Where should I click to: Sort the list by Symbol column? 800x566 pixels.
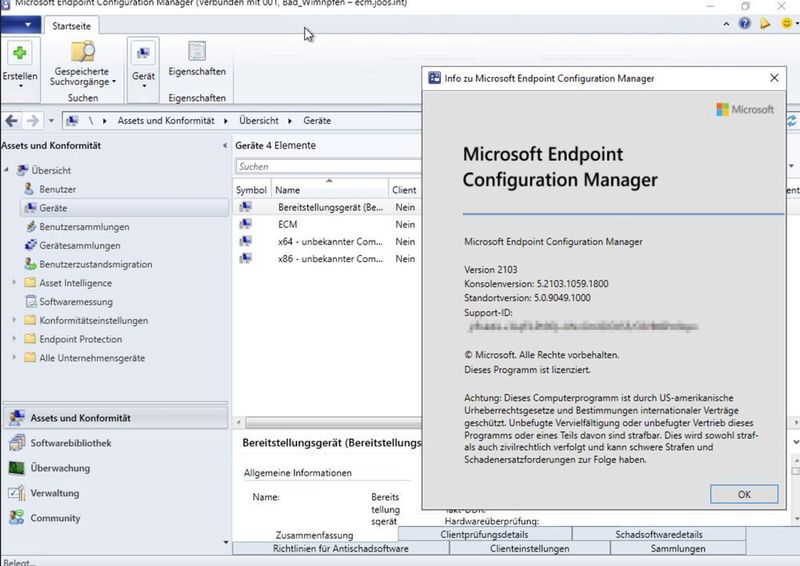click(252, 190)
